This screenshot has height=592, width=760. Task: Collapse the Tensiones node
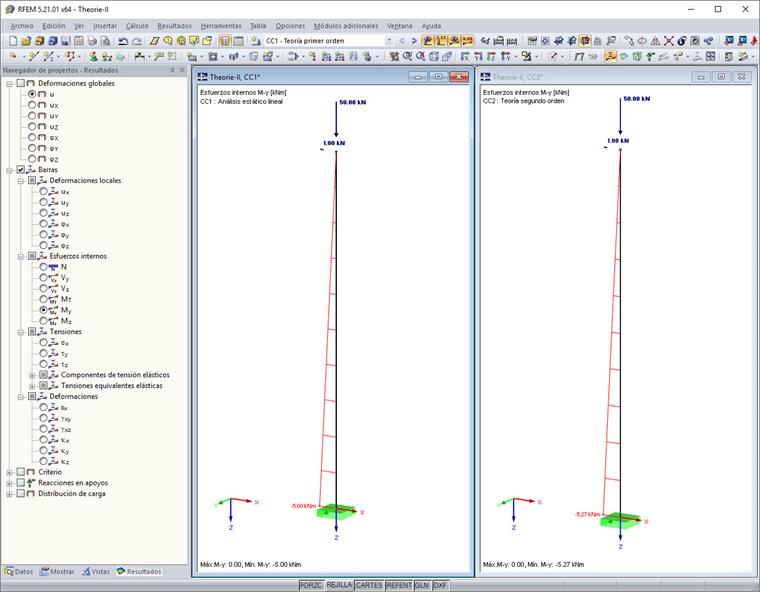pyautogui.click(x=21, y=332)
